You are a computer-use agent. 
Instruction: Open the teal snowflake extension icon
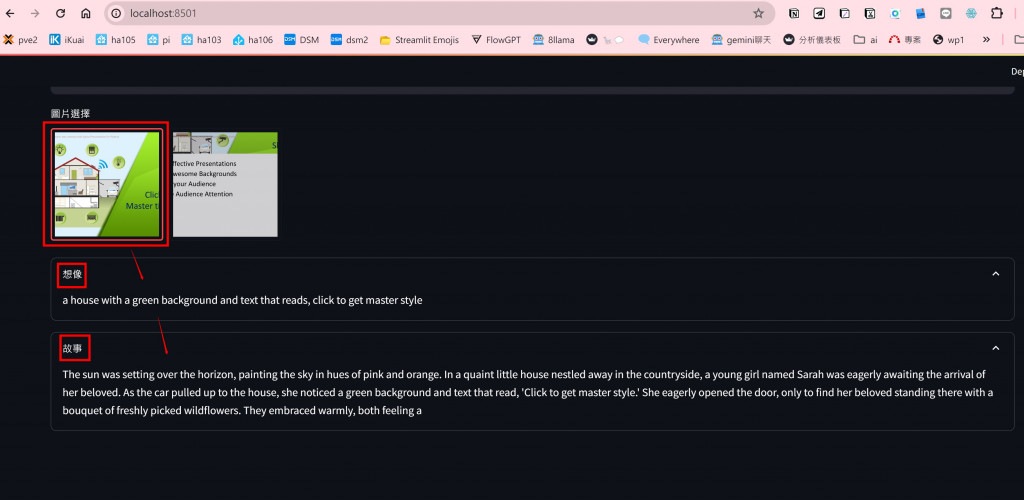click(971, 13)
